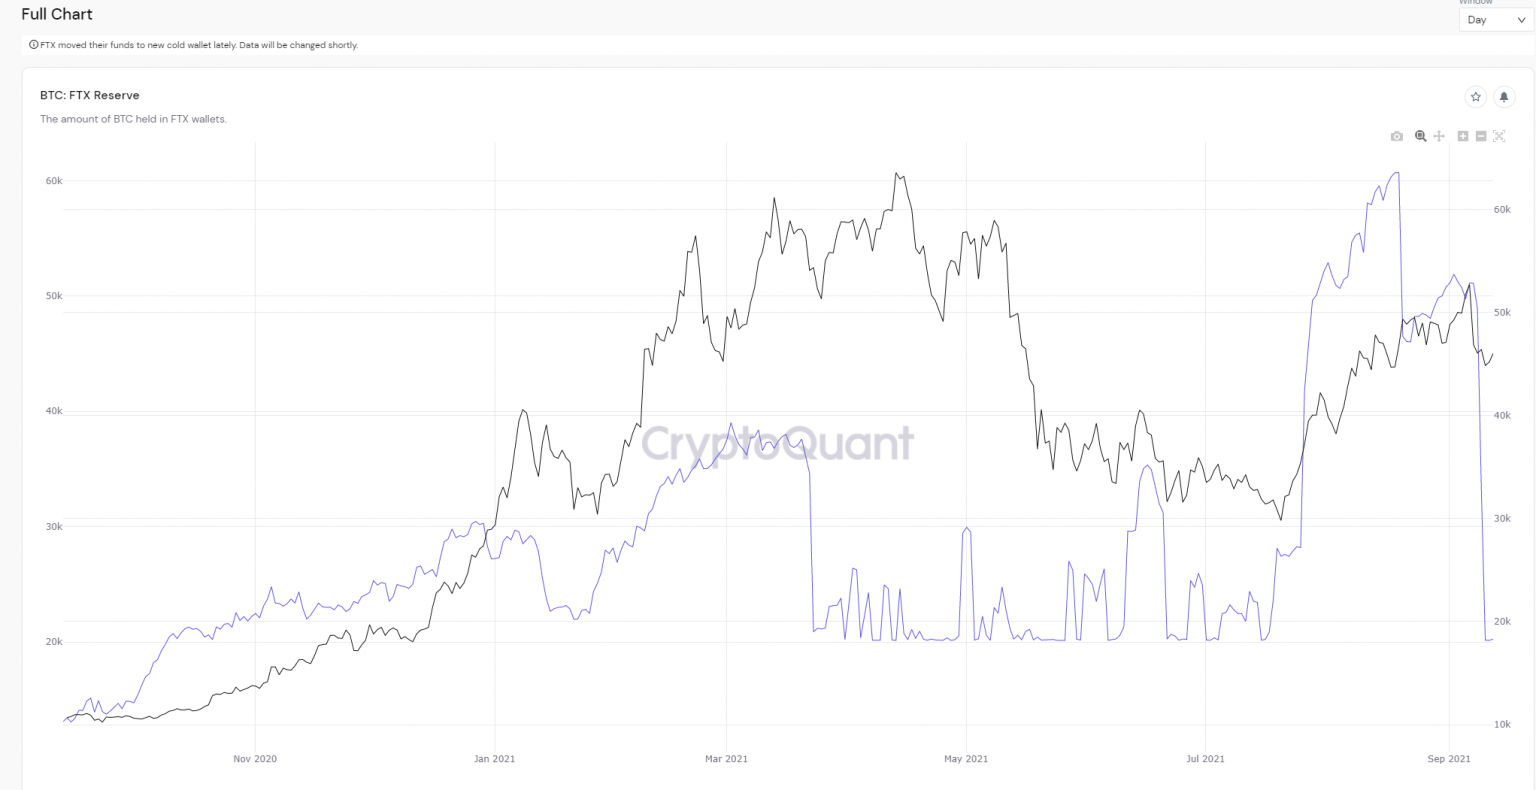This screenshot has height=790, width=1536.
Task: Click the info icon beside FTX notice
Action: pyautogui.click(x=34, y=45)
